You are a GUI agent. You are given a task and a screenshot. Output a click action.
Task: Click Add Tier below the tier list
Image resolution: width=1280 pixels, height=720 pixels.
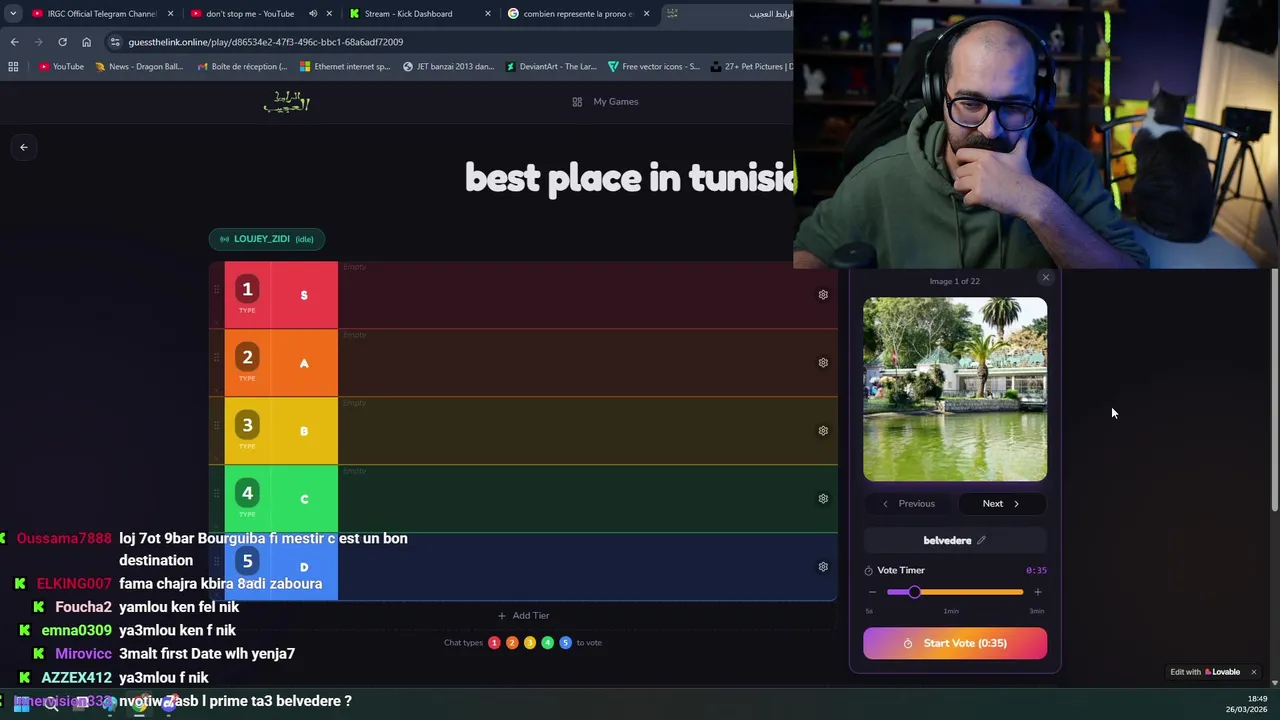523,616
